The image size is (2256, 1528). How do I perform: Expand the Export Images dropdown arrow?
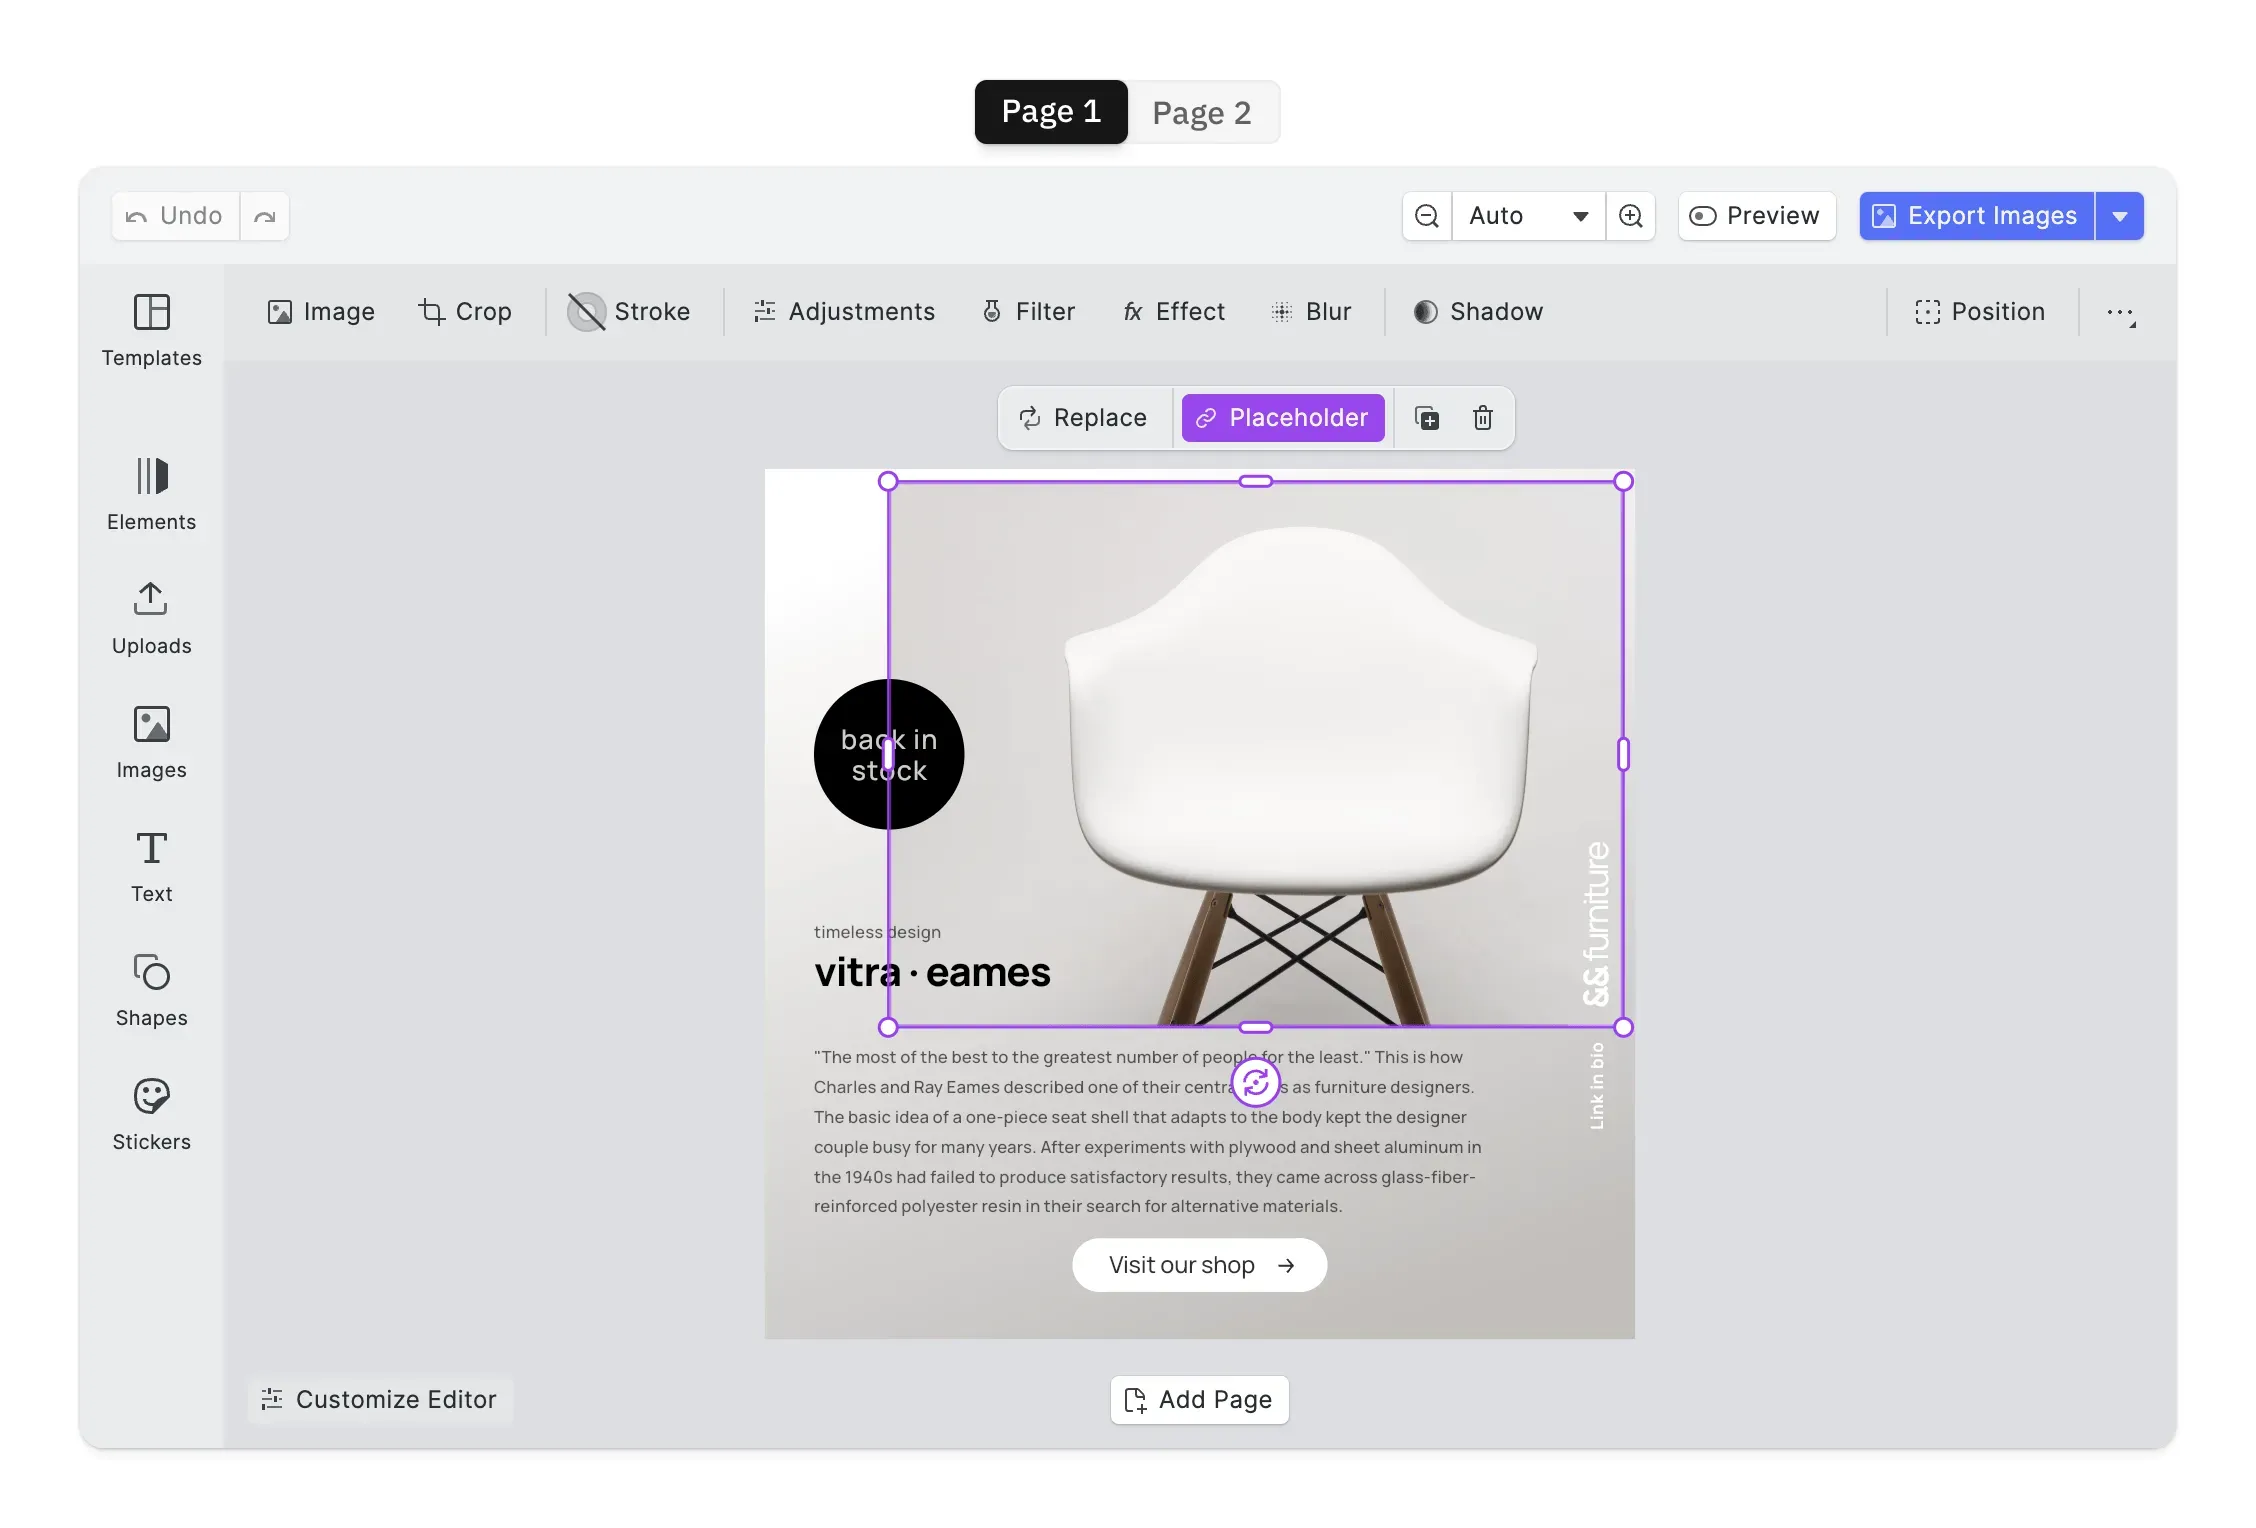(x=2120, y=216)
